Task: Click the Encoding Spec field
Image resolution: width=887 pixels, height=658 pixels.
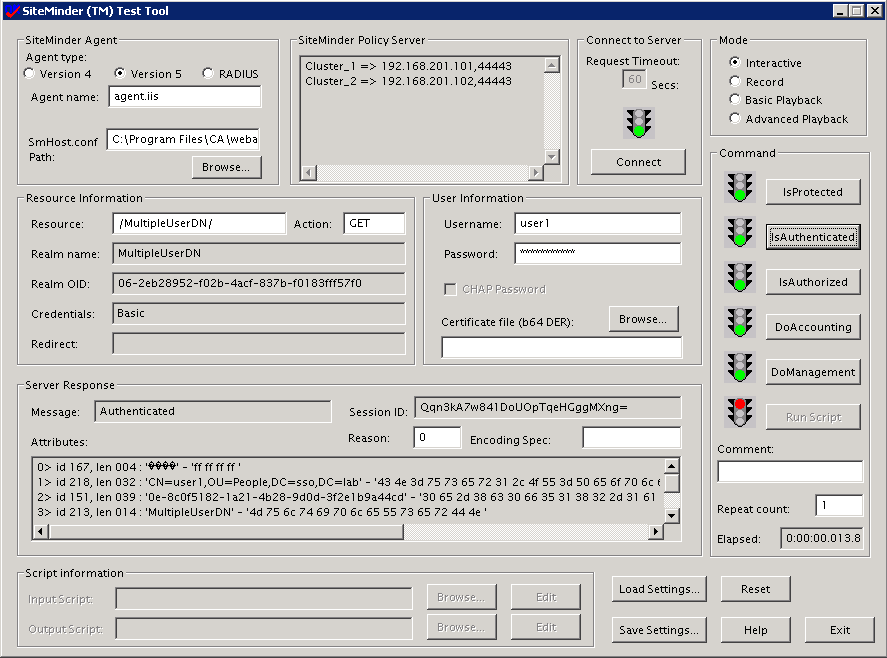Action: point(632,437)
